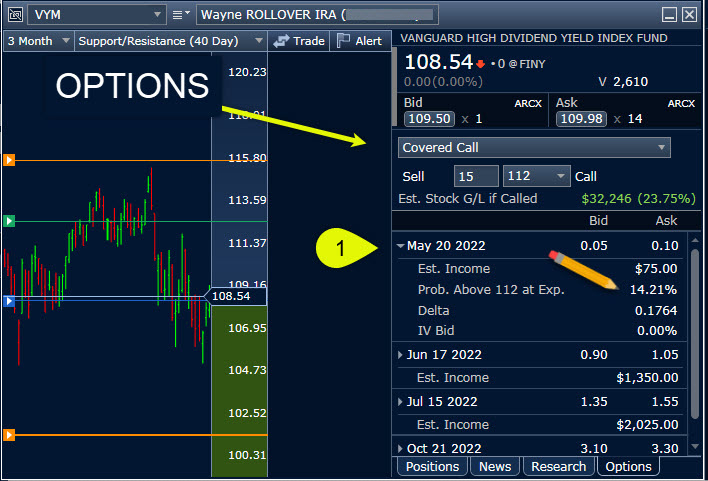Switch to the Positions tab
Screen dimensions: 708x481
[x=432, y=467]
